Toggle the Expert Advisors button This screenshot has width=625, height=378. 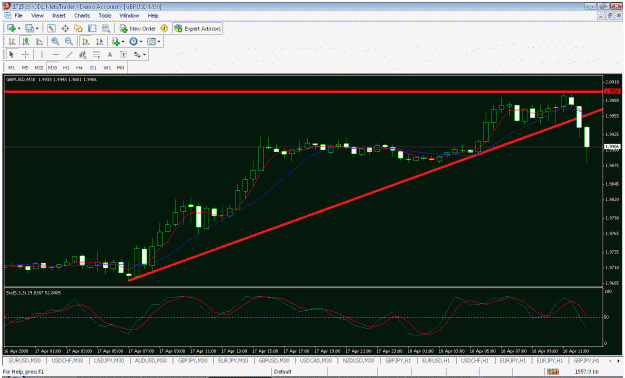[198, 28]
